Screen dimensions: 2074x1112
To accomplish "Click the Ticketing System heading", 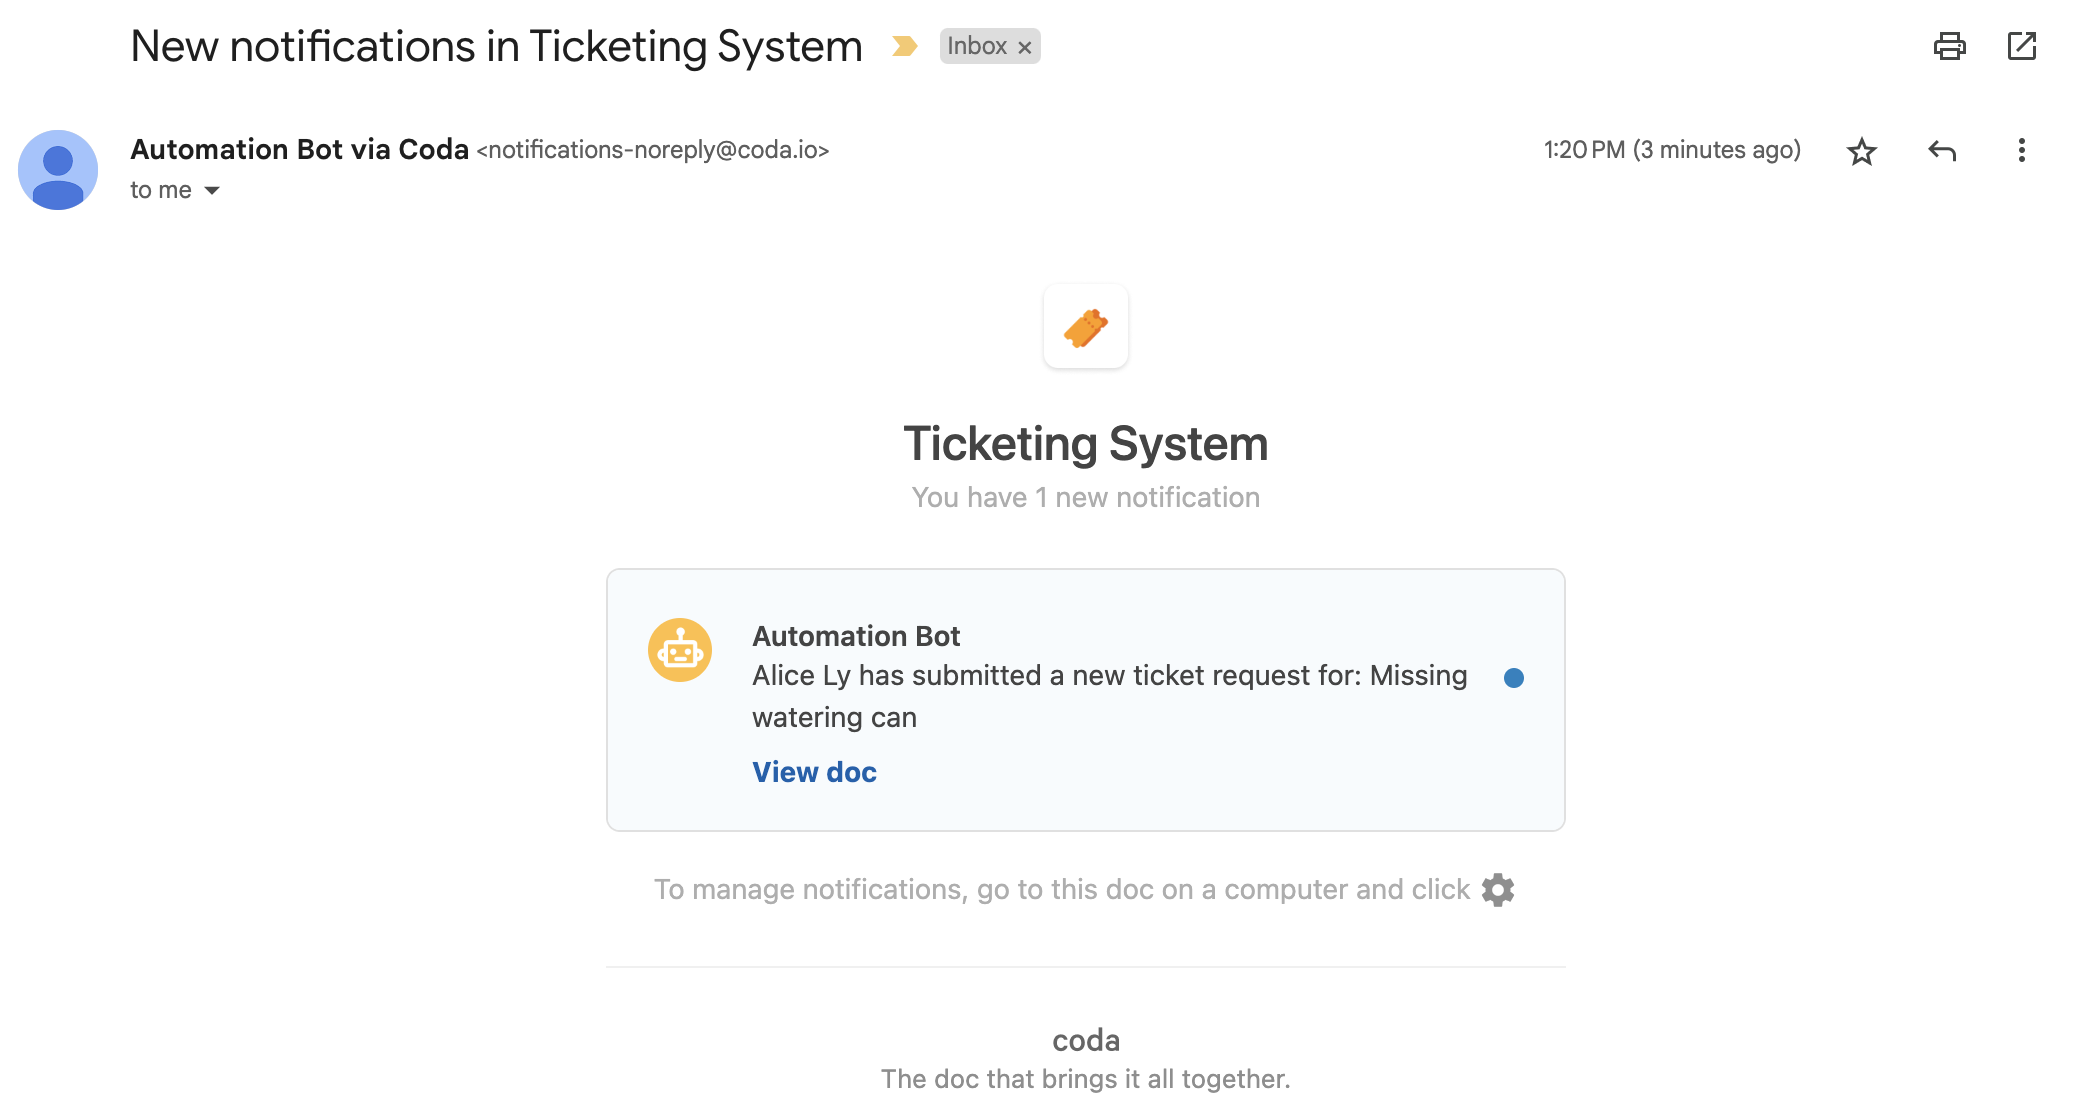I will pos(1085,444).
